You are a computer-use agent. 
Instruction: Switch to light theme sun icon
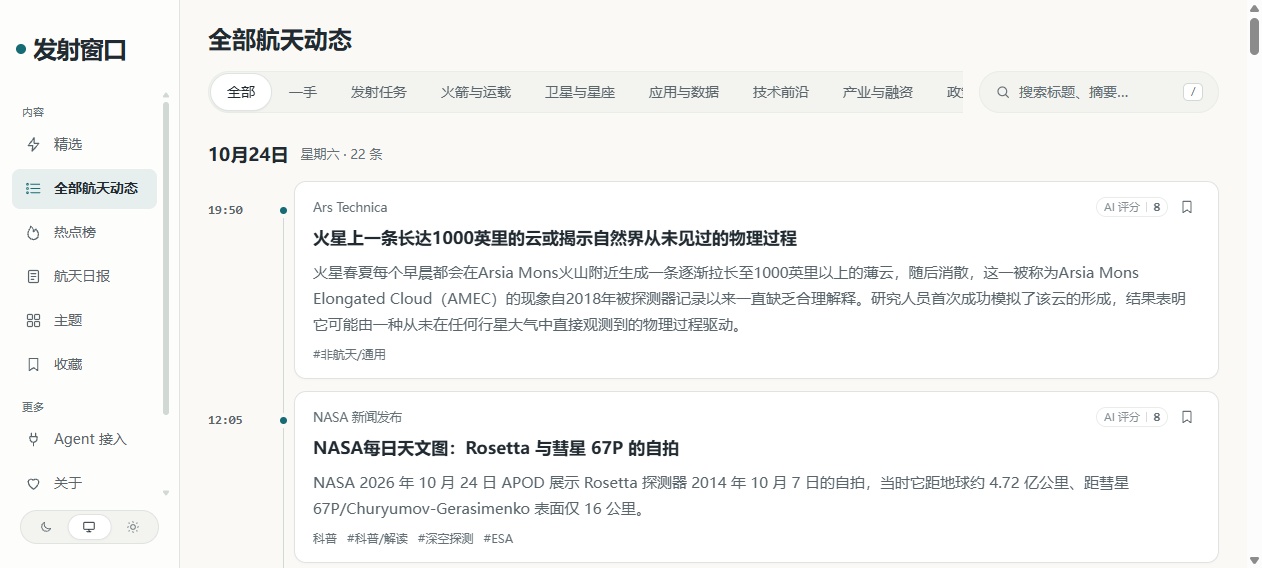(132, 527)
